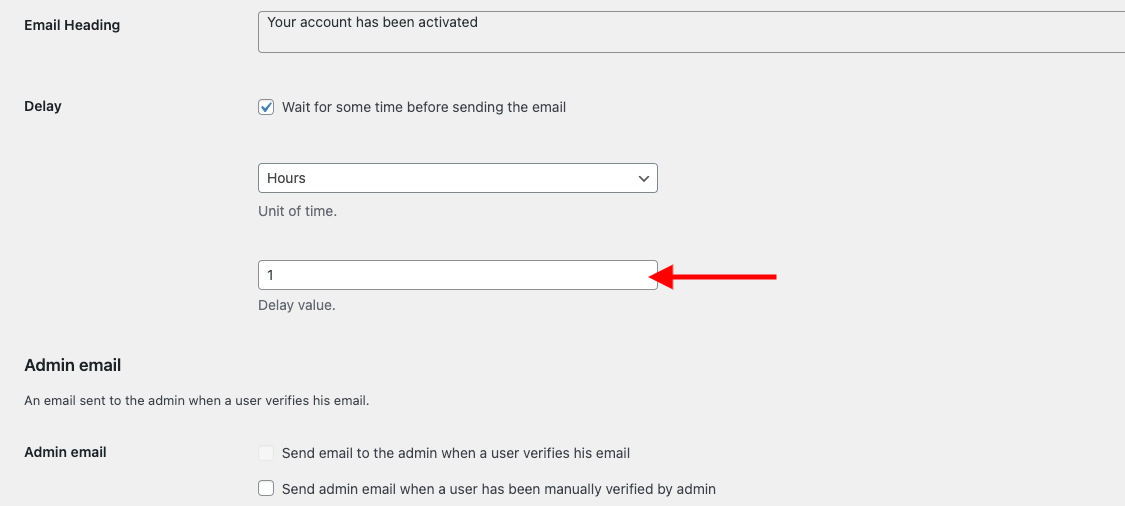
Task: Click "Admin email" row label beside checkboxes
Action: point(65,452)
